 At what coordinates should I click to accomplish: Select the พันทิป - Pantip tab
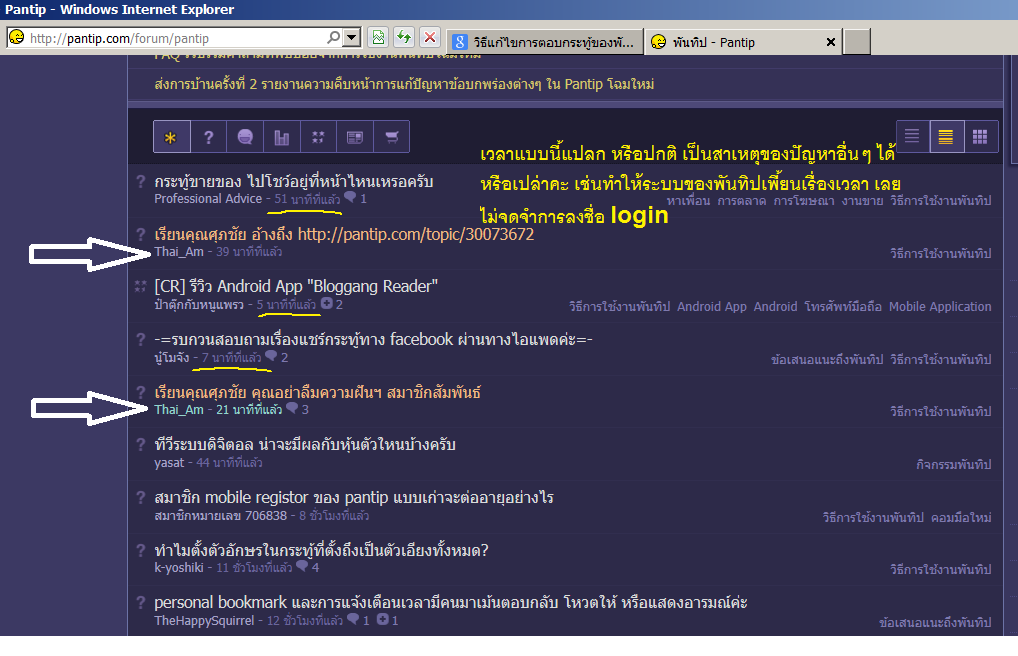coord(734,42)
